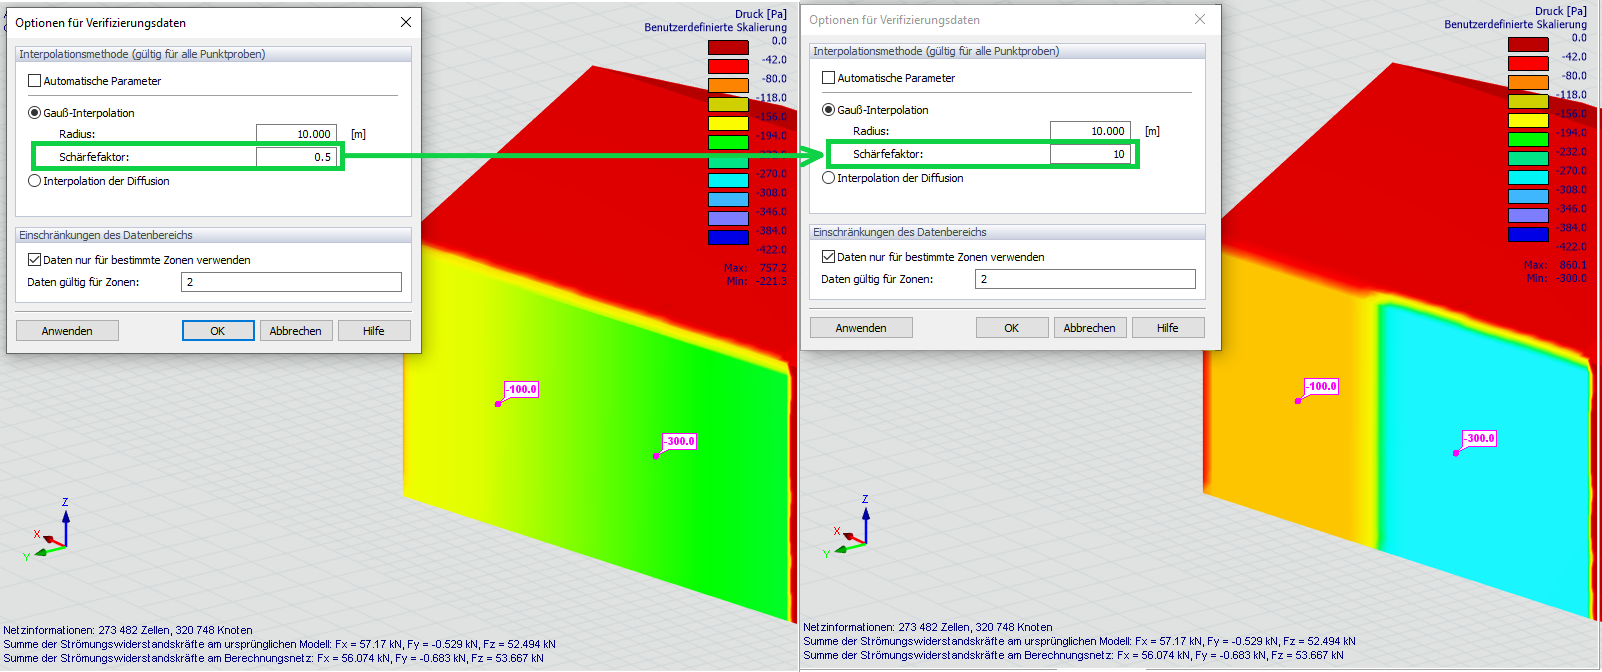Choose Interpolation der Diffusion in left dialog
The height and width of the screenshot is (672, 1602).
(x=35, y=181)
